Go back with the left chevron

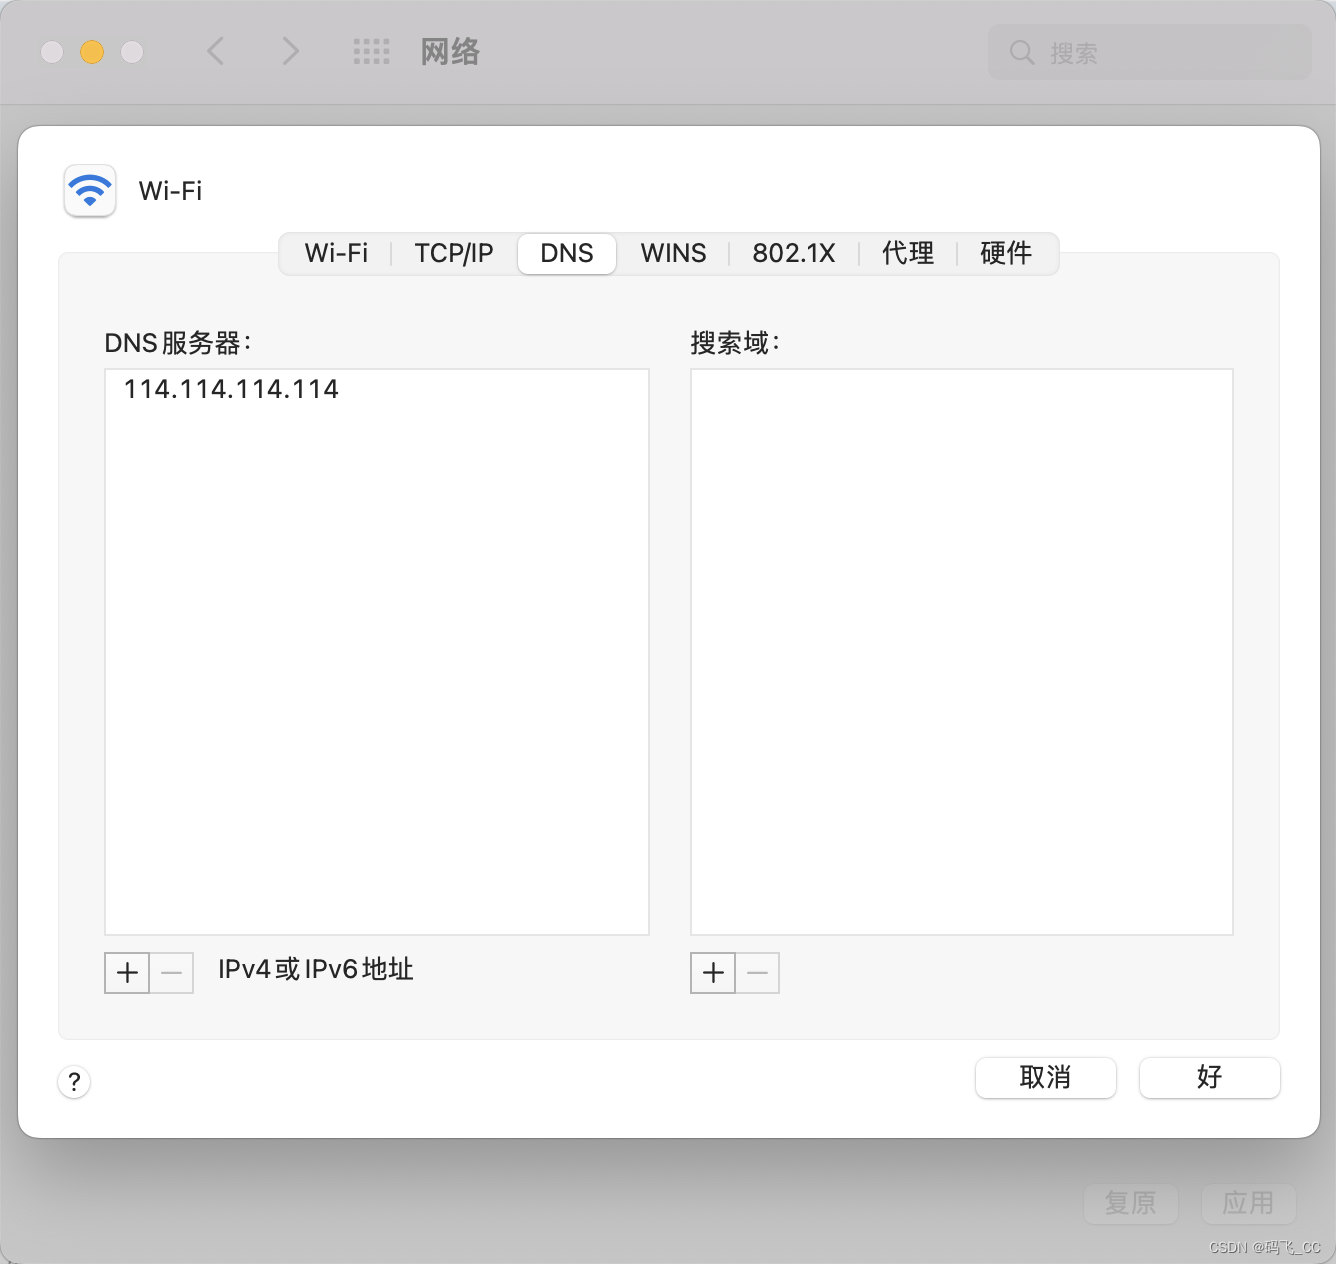coord(215,51)
